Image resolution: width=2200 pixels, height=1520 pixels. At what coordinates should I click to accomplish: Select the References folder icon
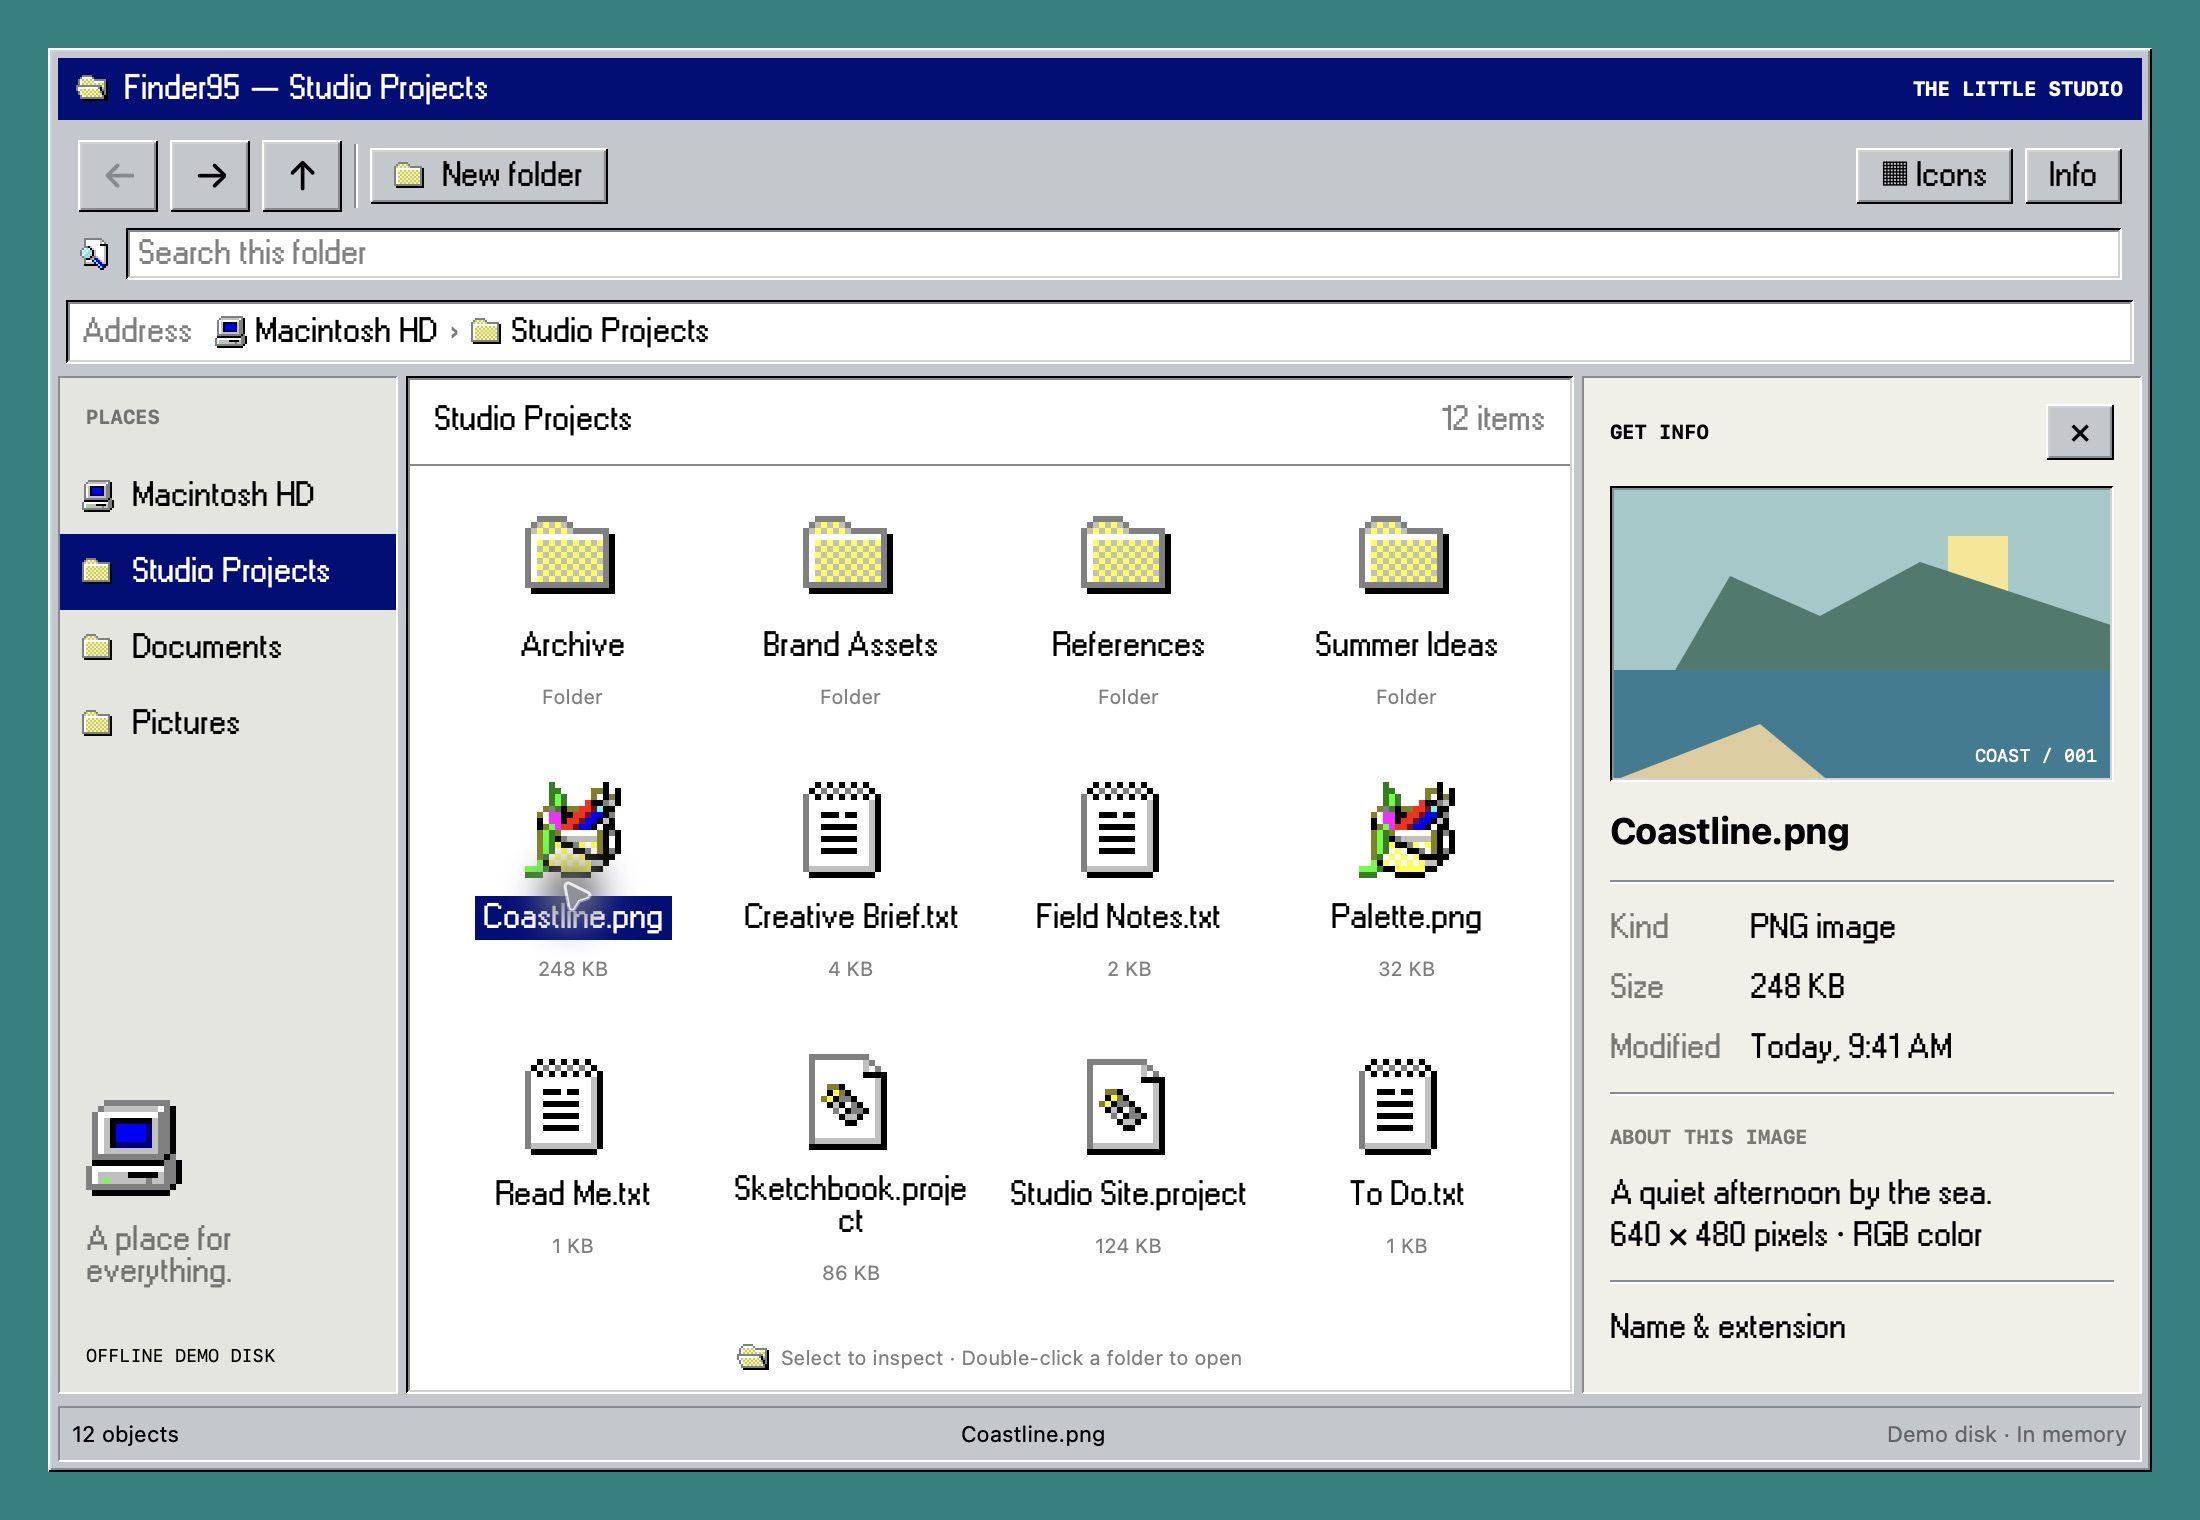click(1126, 555)
